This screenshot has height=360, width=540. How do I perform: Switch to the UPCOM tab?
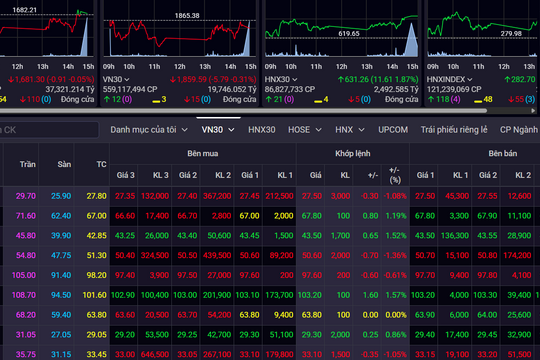click(x=393, y=130)
